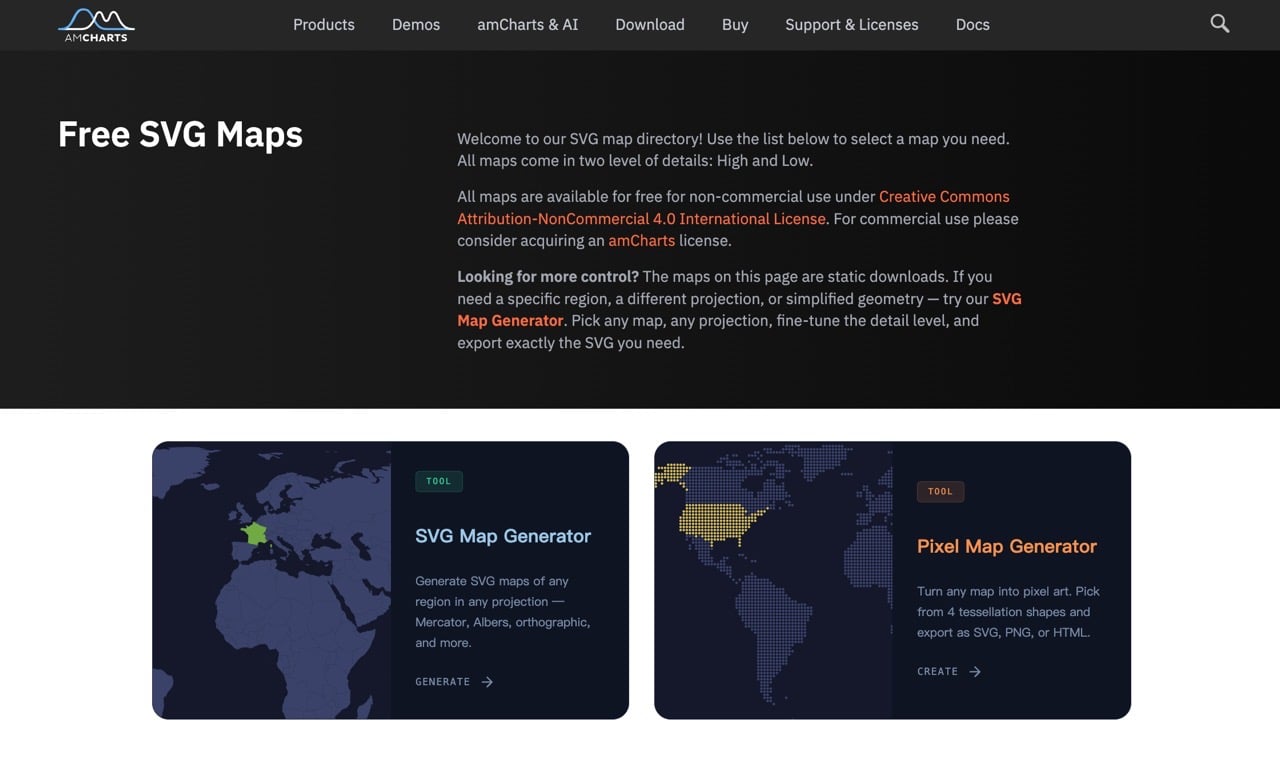Click the pixel map thumbnail of the Americas
The width and height of the screenshot is (1280, 766).
click(773, 580)
